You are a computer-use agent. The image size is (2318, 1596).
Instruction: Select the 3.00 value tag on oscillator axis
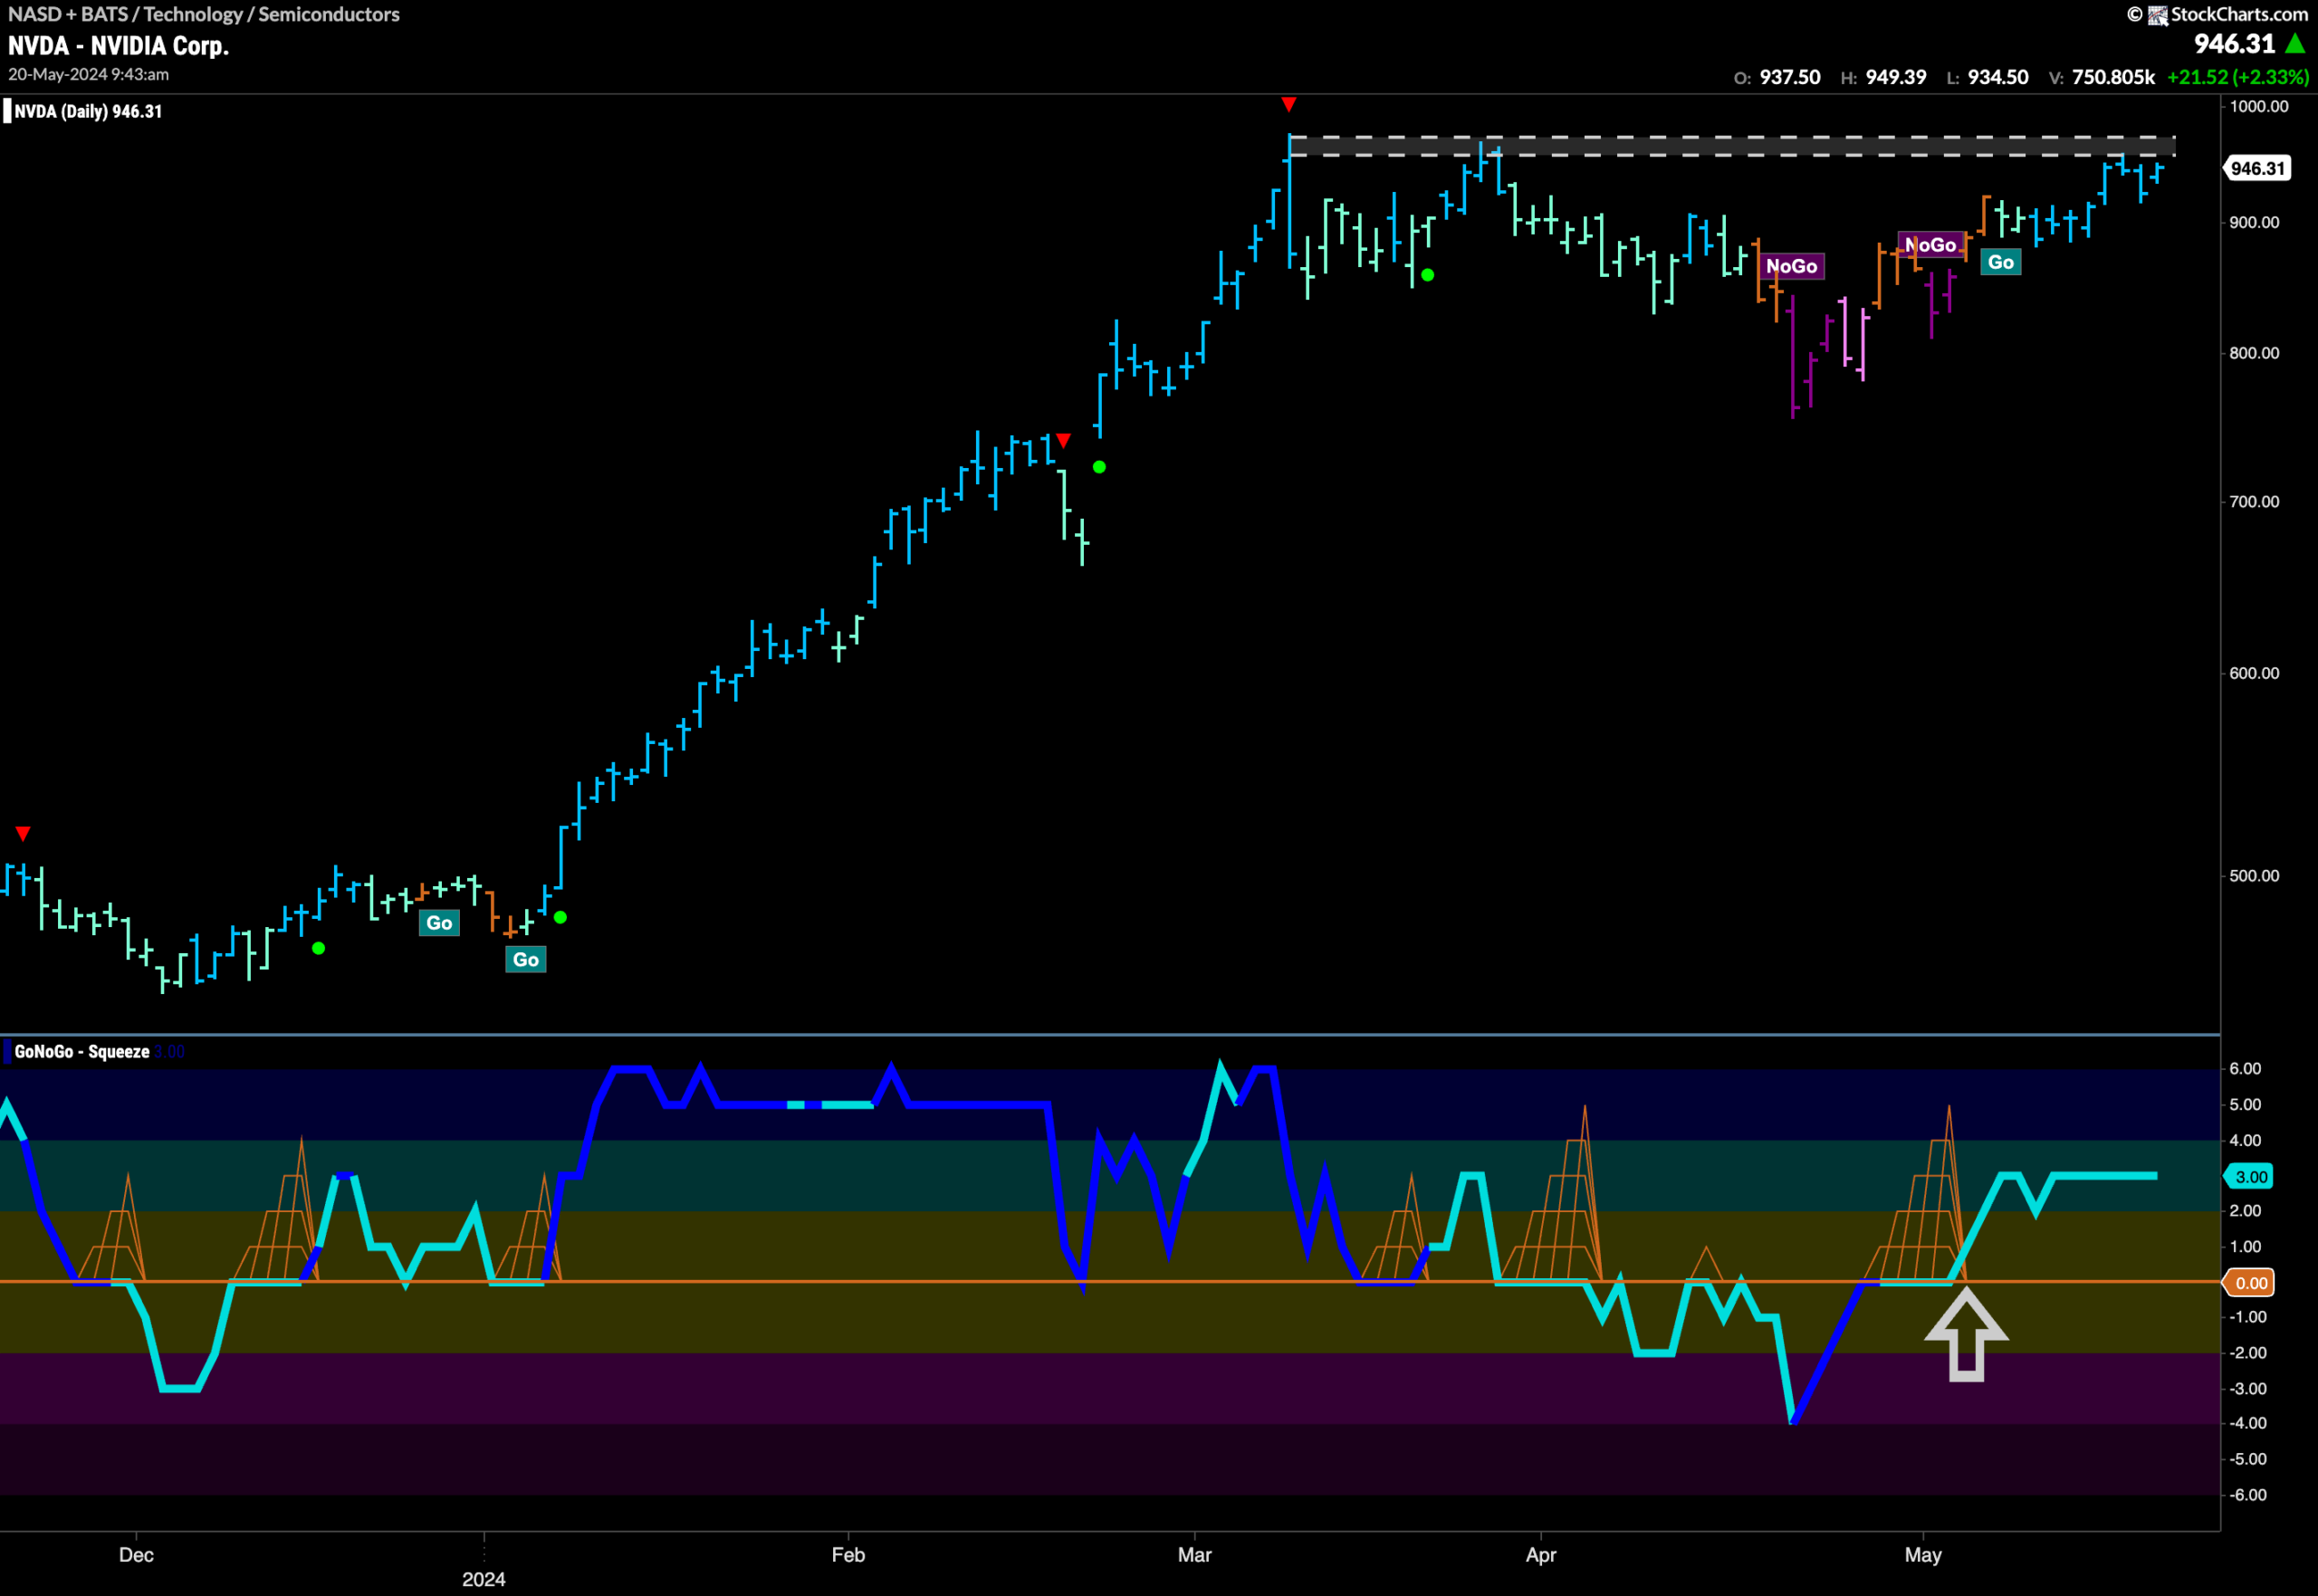click(x=2250, y=1177)
